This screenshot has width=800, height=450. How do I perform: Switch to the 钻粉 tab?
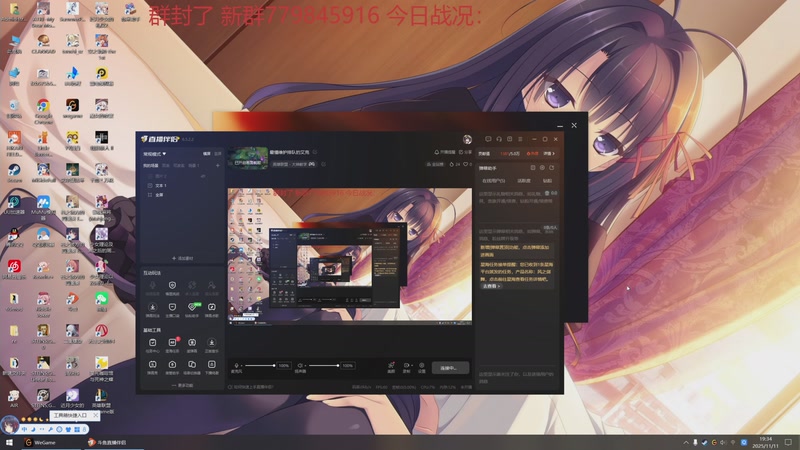(547, 181)
